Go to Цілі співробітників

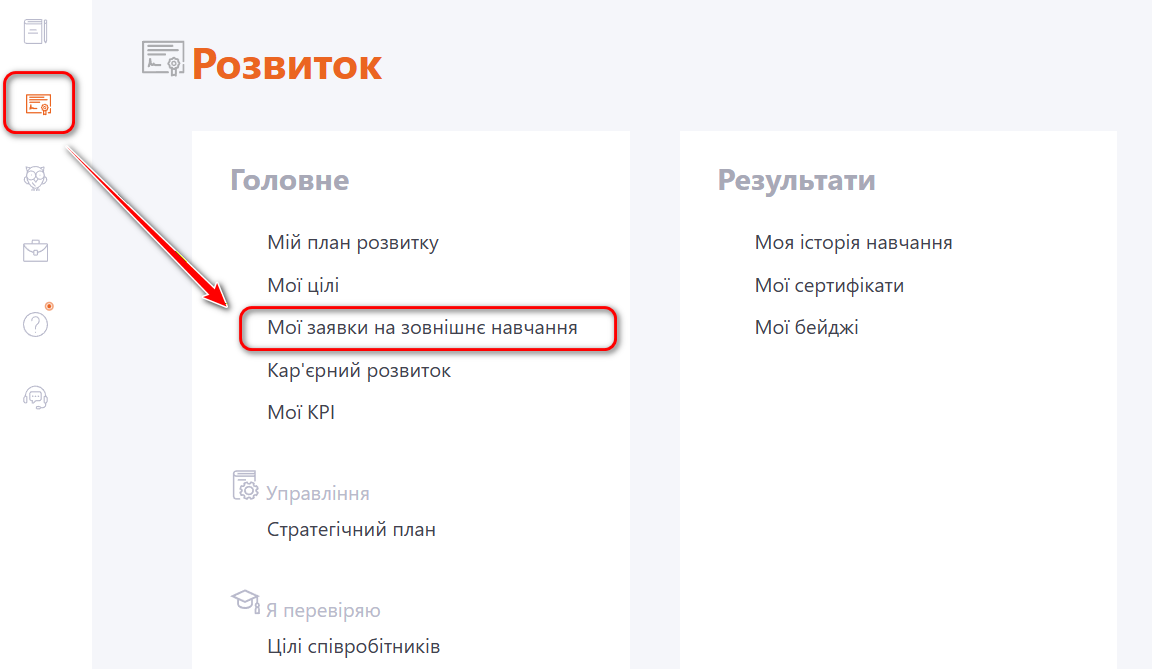coord(354,646)
